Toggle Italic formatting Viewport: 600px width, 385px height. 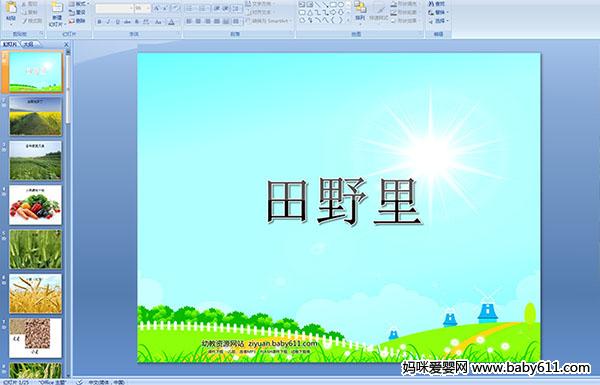coord(108,22)
